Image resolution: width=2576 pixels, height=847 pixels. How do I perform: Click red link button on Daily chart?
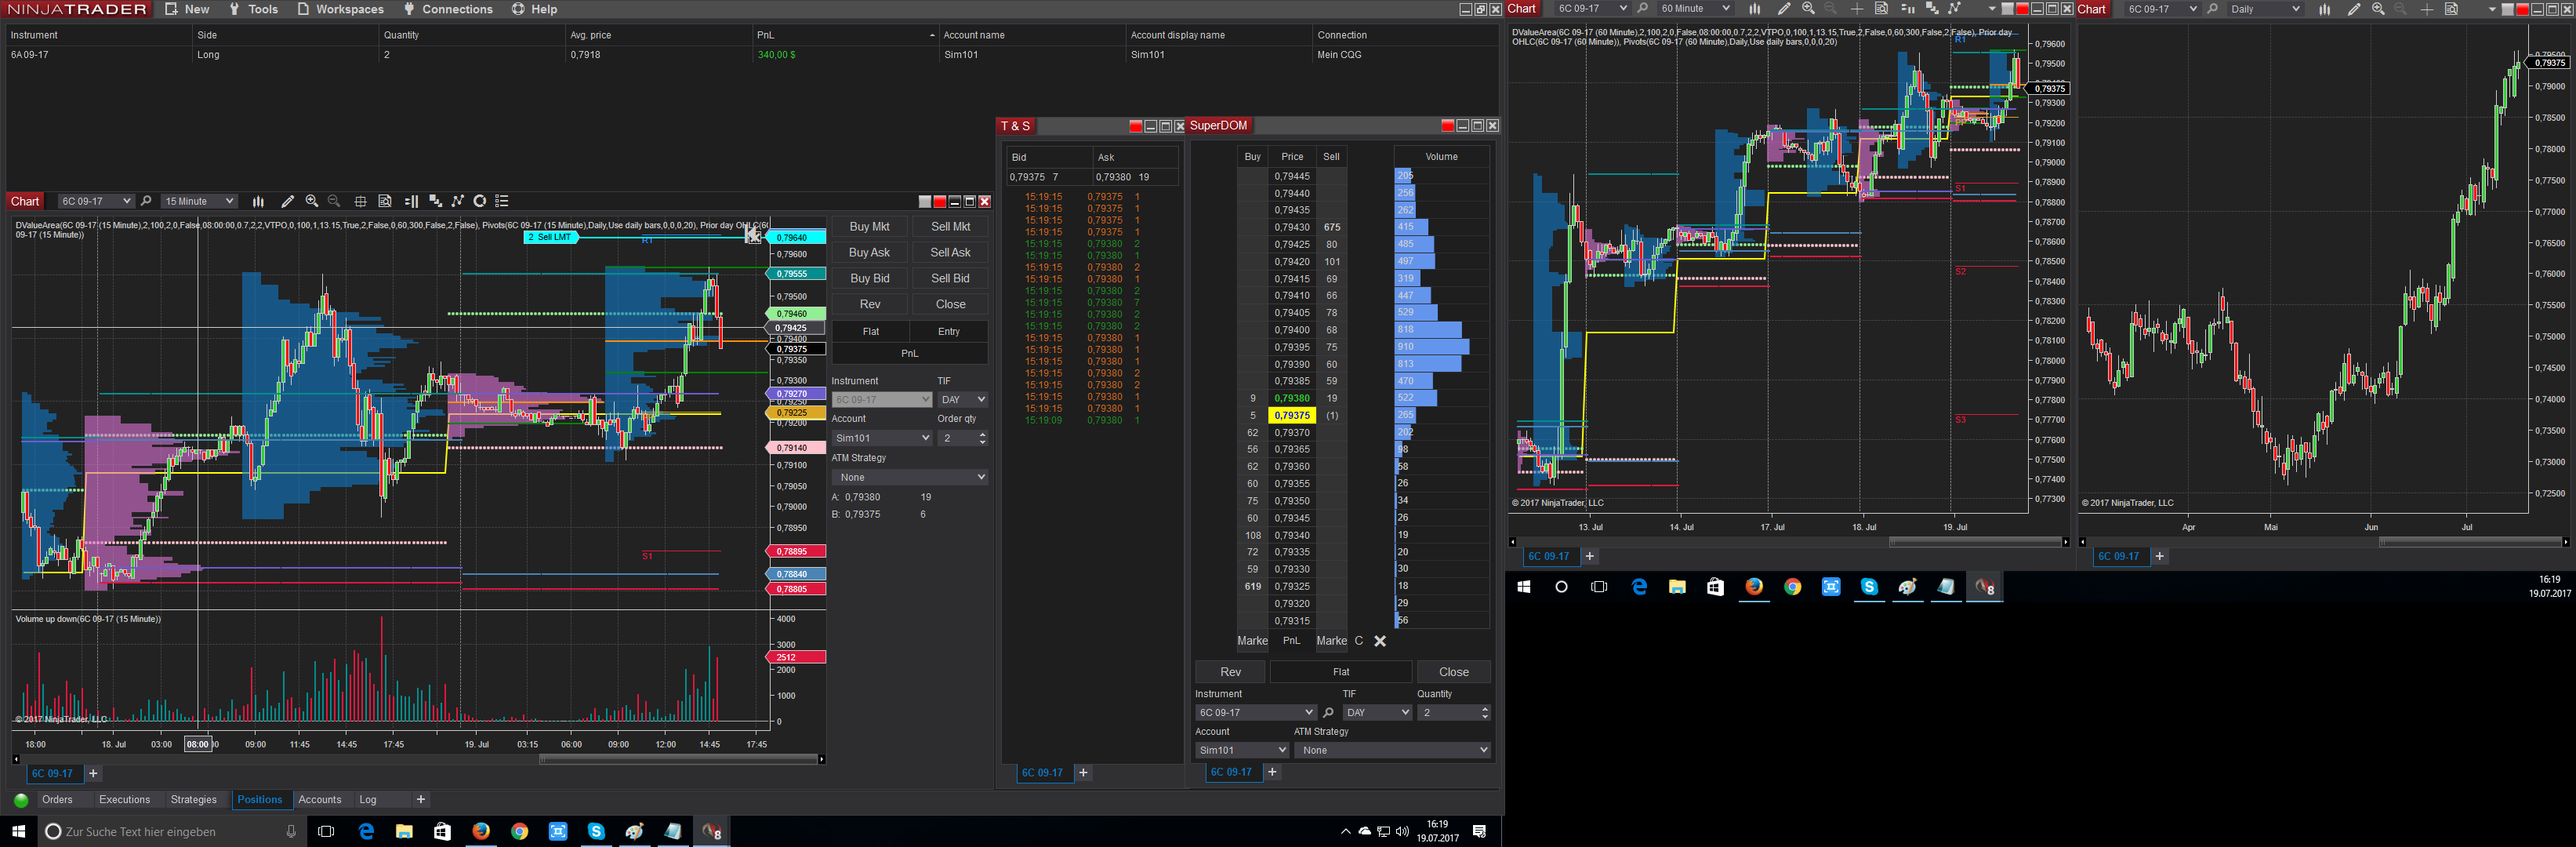click(2522, 9)
